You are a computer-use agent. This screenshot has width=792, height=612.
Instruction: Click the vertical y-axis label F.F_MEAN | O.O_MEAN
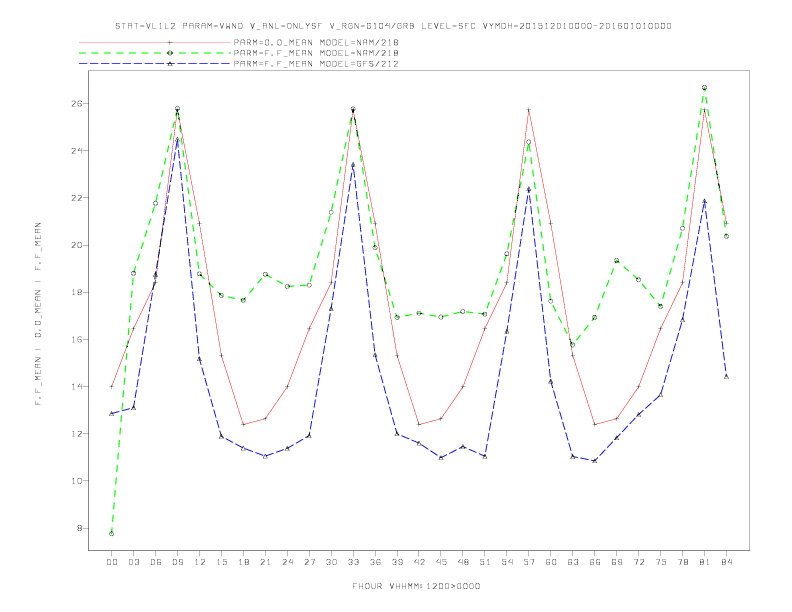[x=38, y=314]
